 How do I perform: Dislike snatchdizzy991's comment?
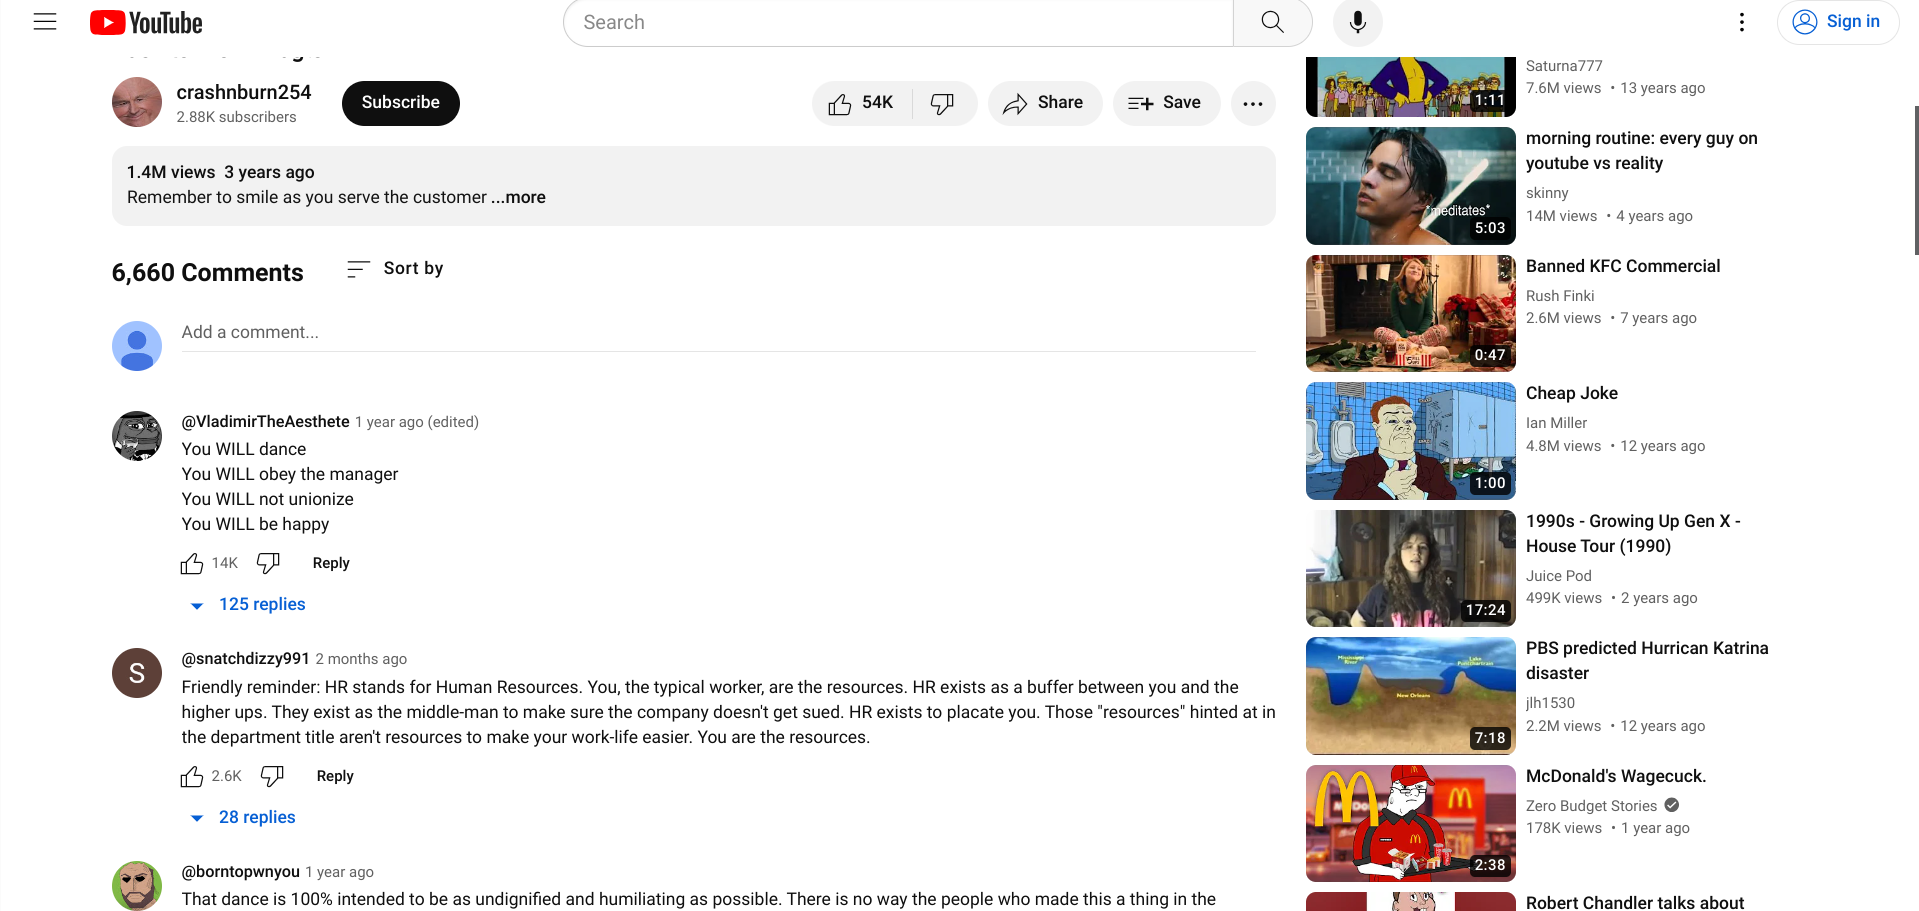(x=272, y=776)
